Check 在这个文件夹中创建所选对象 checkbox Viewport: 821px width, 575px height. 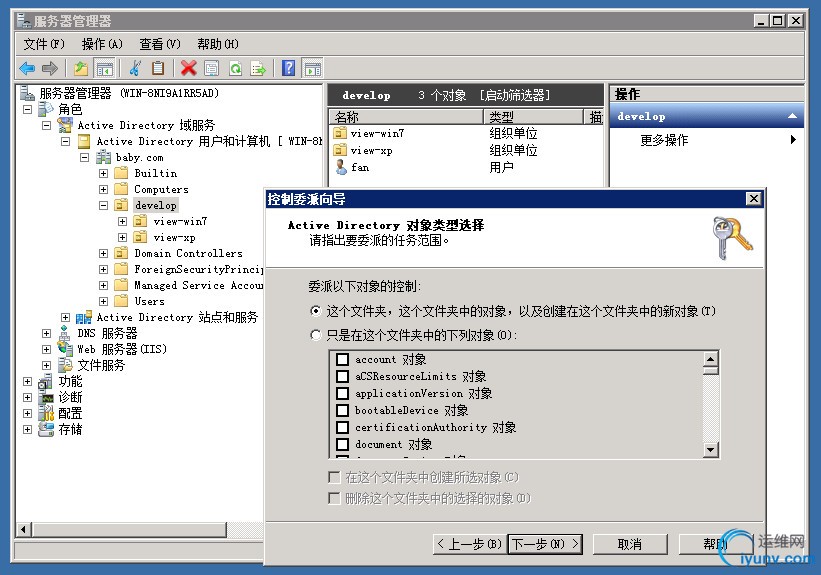334,477
